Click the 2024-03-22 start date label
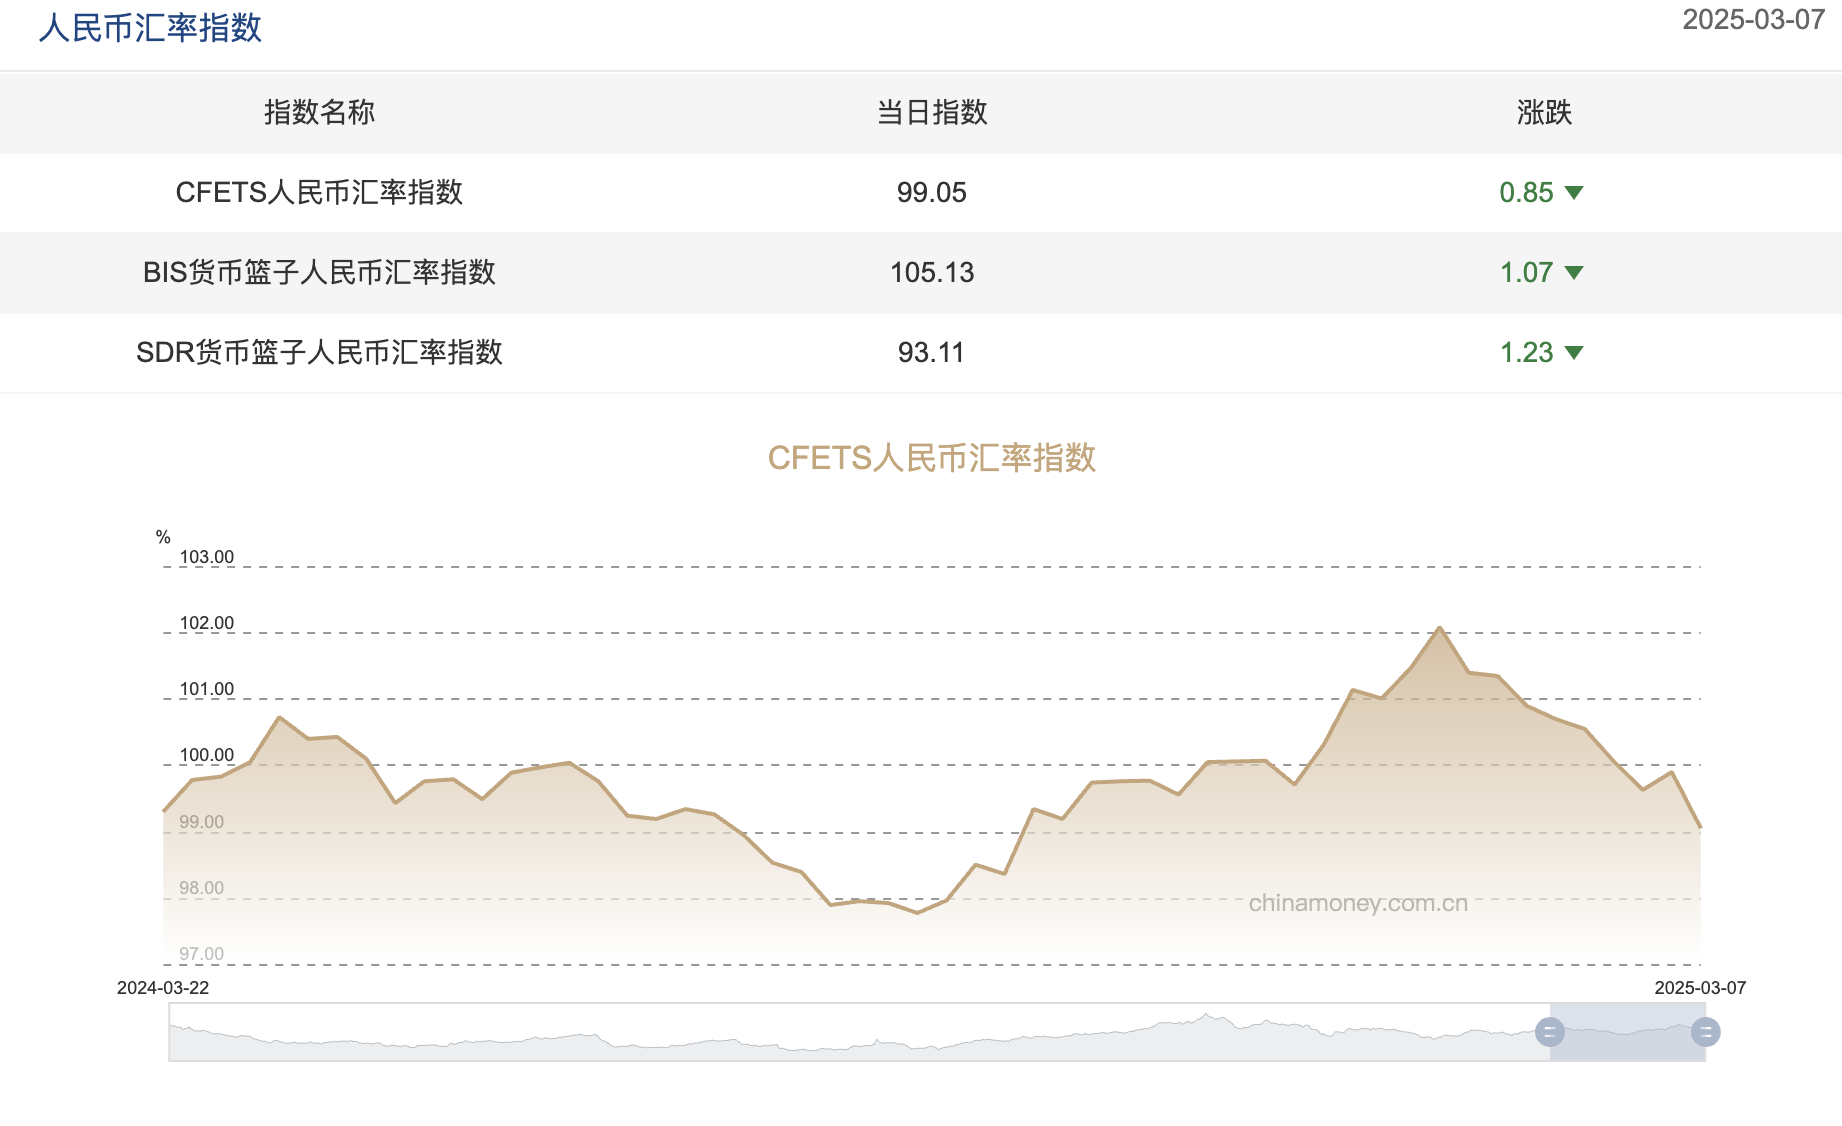This screenshot has height=1126, width=1842. coord(165,988)
